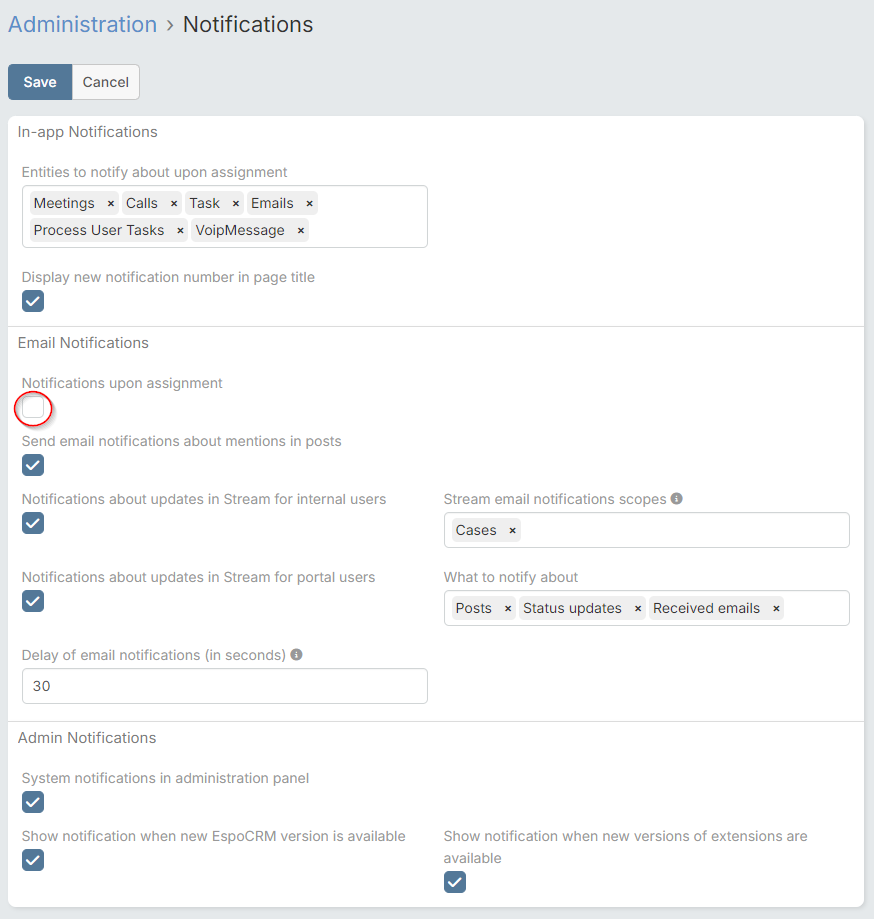Remove the Meetings tag

tap(110, 204)
